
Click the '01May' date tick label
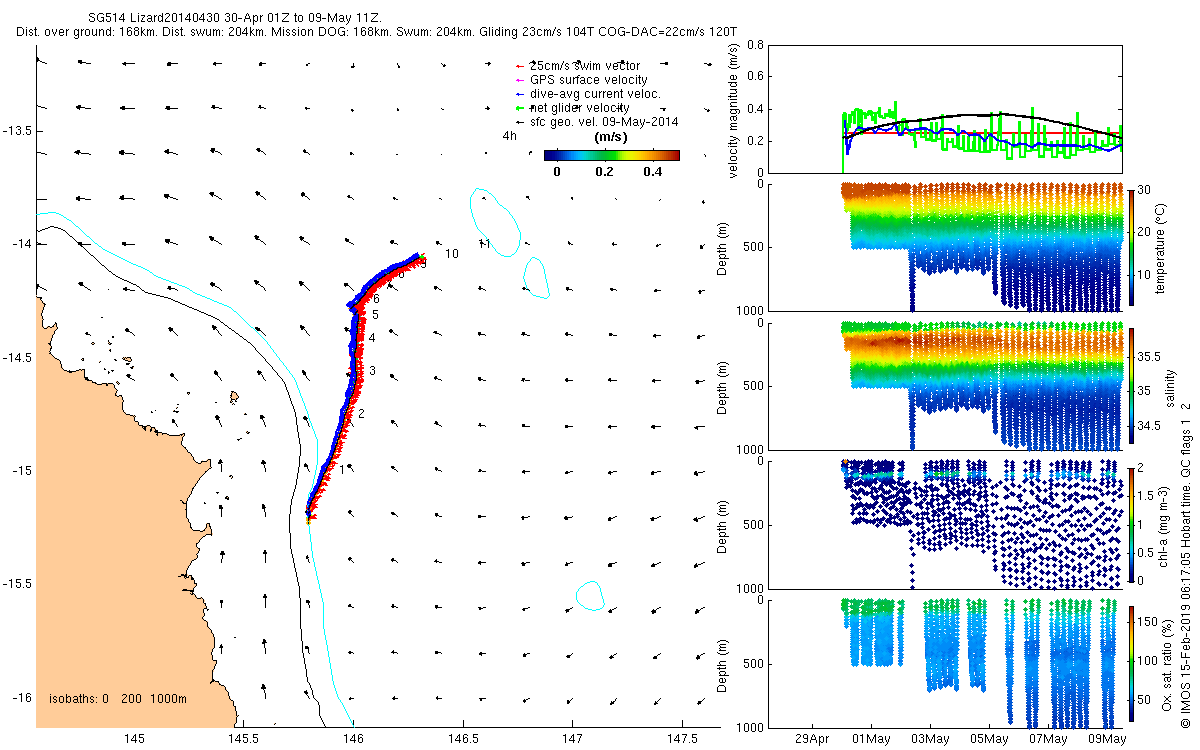tap(871, 739)
